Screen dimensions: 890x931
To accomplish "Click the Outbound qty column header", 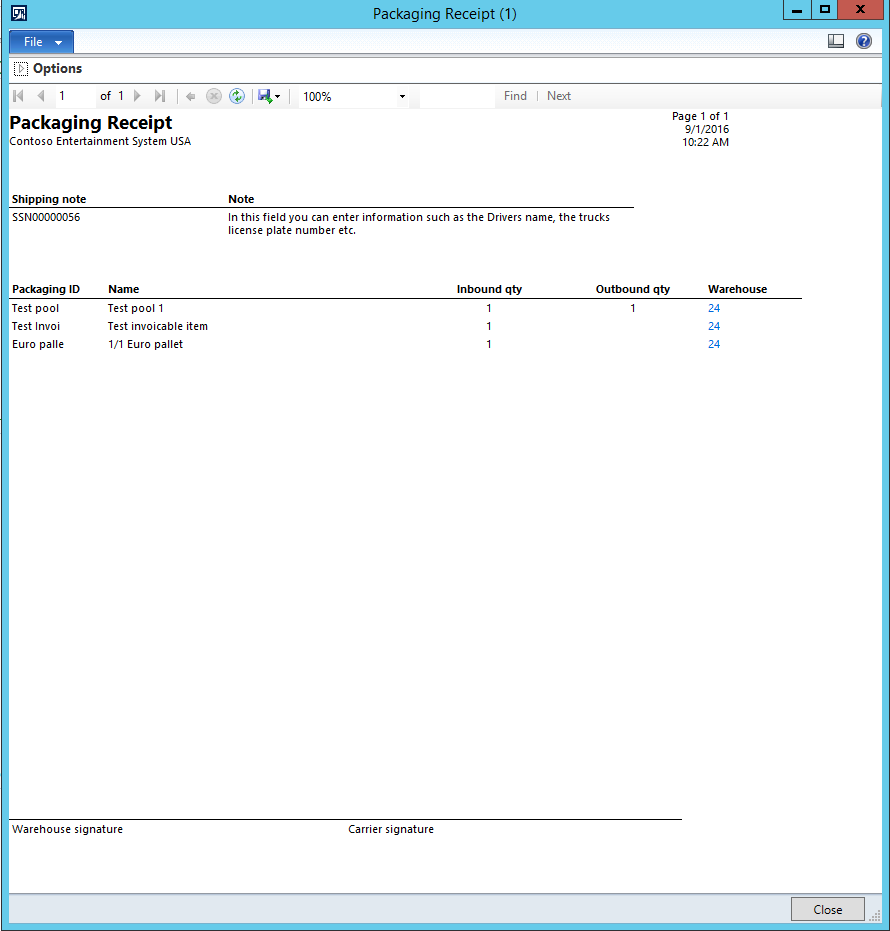I will (633, 289).
